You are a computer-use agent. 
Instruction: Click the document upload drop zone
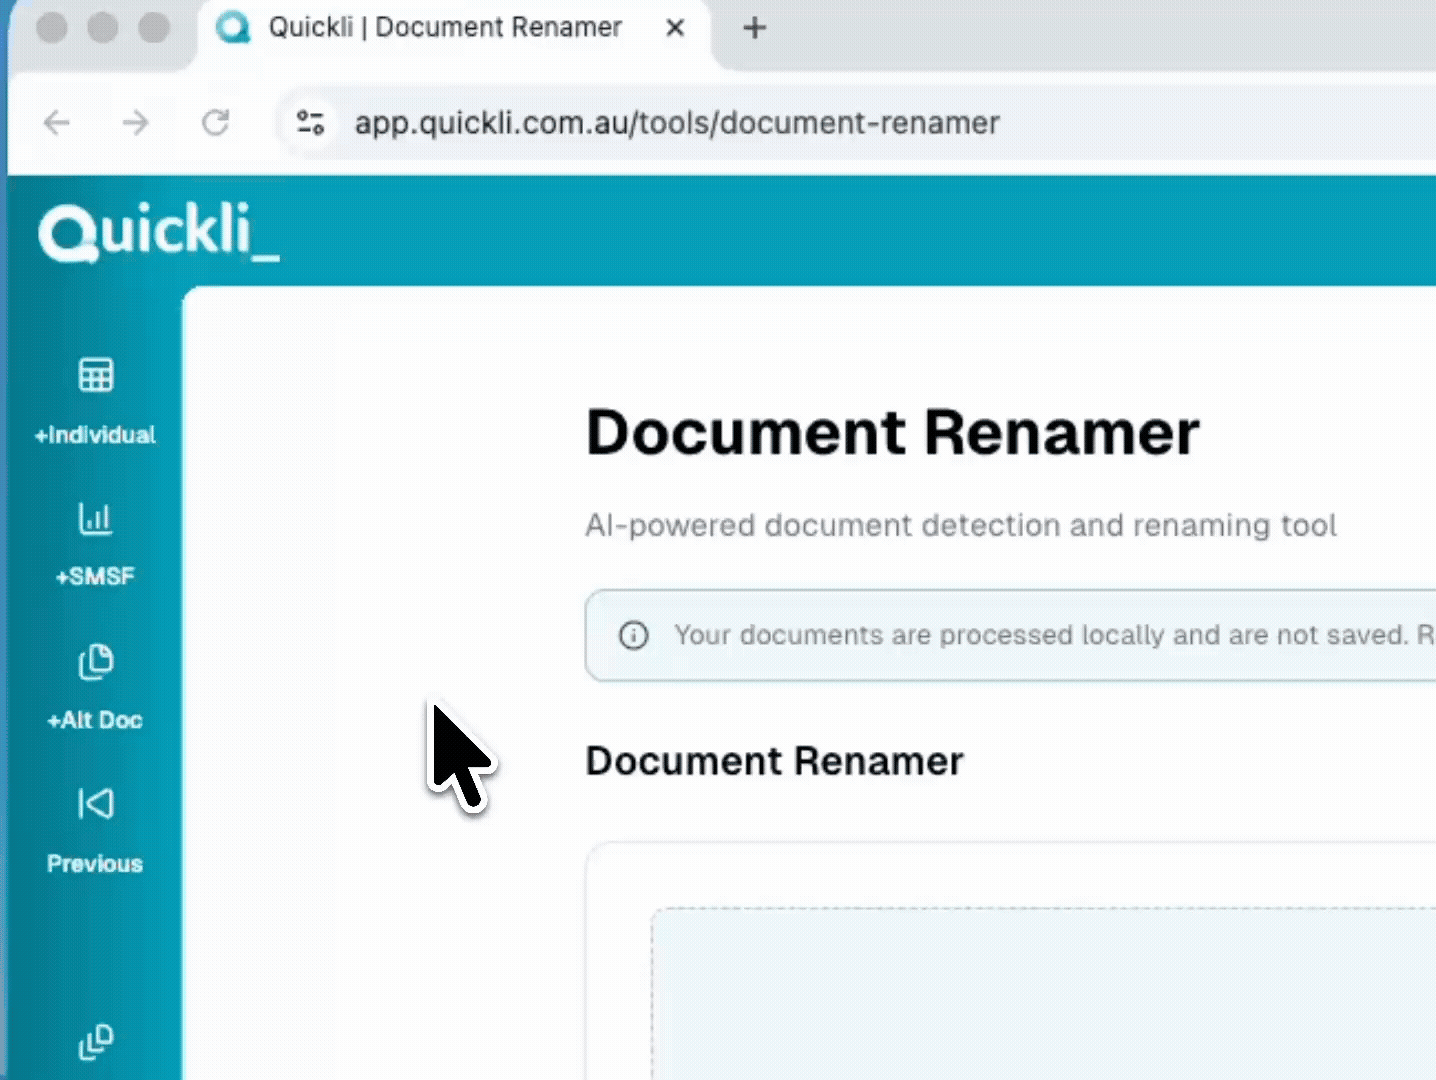point(1040,990)
